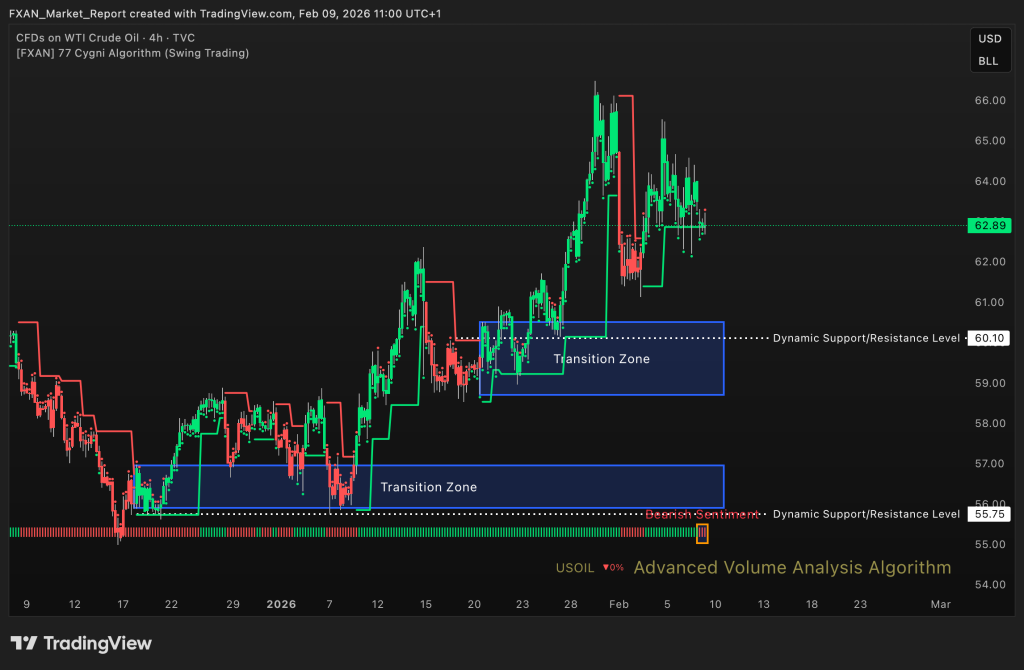Screen dimensions: 1024x670
Task: Click the Advanced Volume Analysis Algorithm label
Action: click(792, 568)
